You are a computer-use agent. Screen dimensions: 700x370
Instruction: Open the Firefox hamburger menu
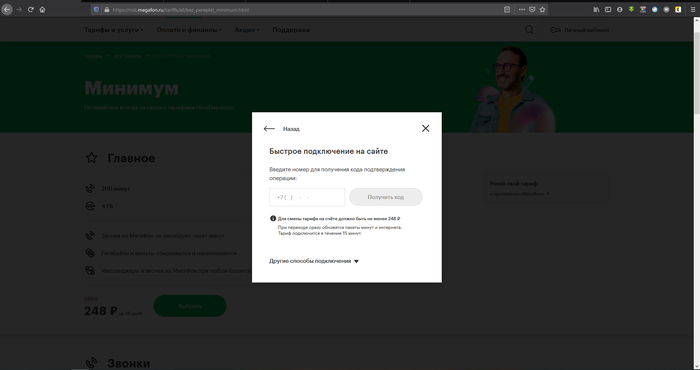click(x=693, y=9)
